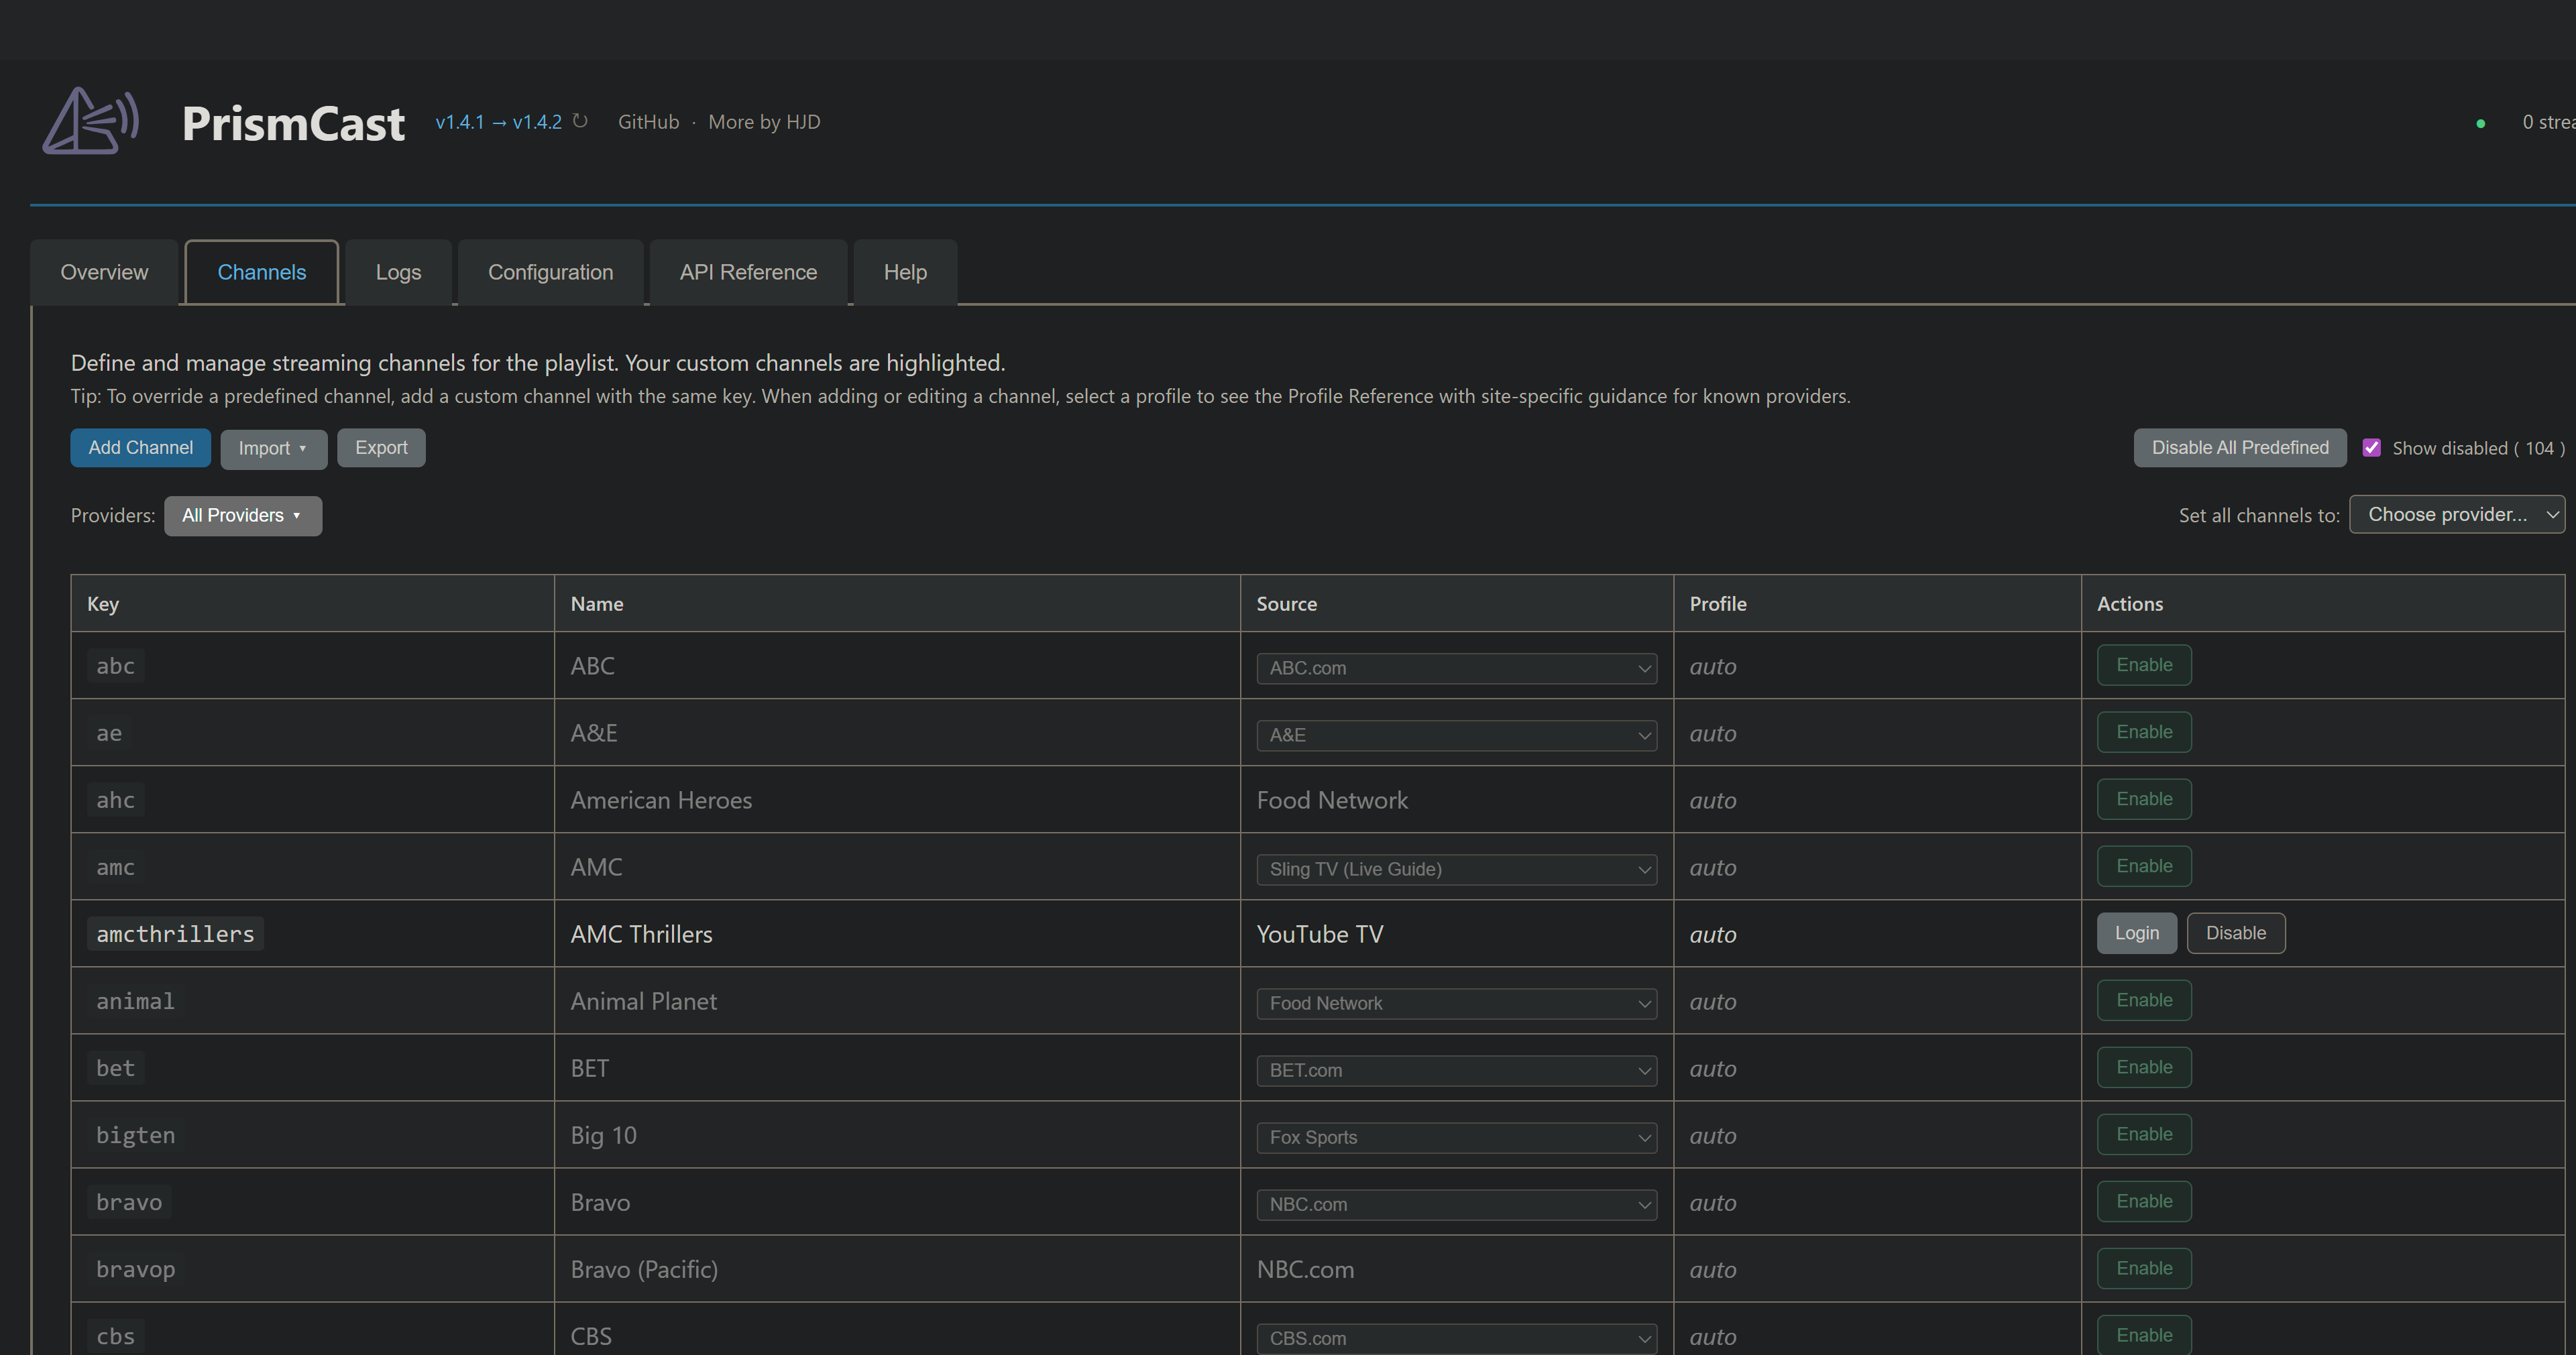Disable the AMC Thrillers channel
This screenshot has width=2576, height=1355.
tap(2235, 933)
